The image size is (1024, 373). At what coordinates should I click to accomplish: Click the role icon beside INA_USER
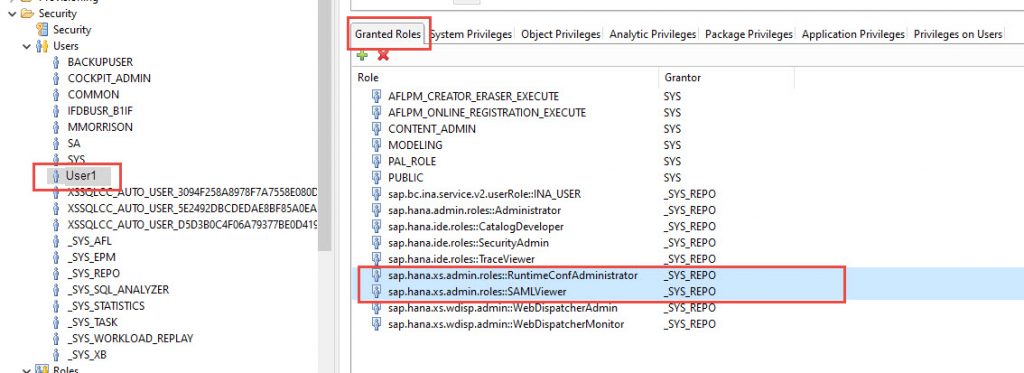tap(376, 194)
